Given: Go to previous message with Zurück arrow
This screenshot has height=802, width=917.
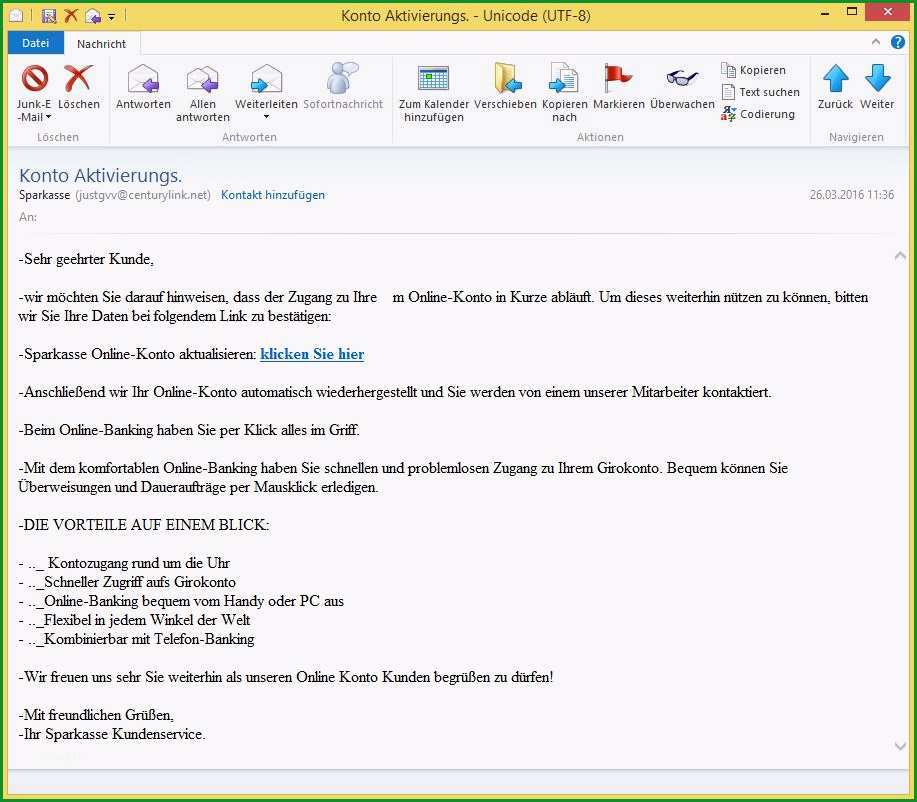Looking at the screenshot, I should coord(835,87).
